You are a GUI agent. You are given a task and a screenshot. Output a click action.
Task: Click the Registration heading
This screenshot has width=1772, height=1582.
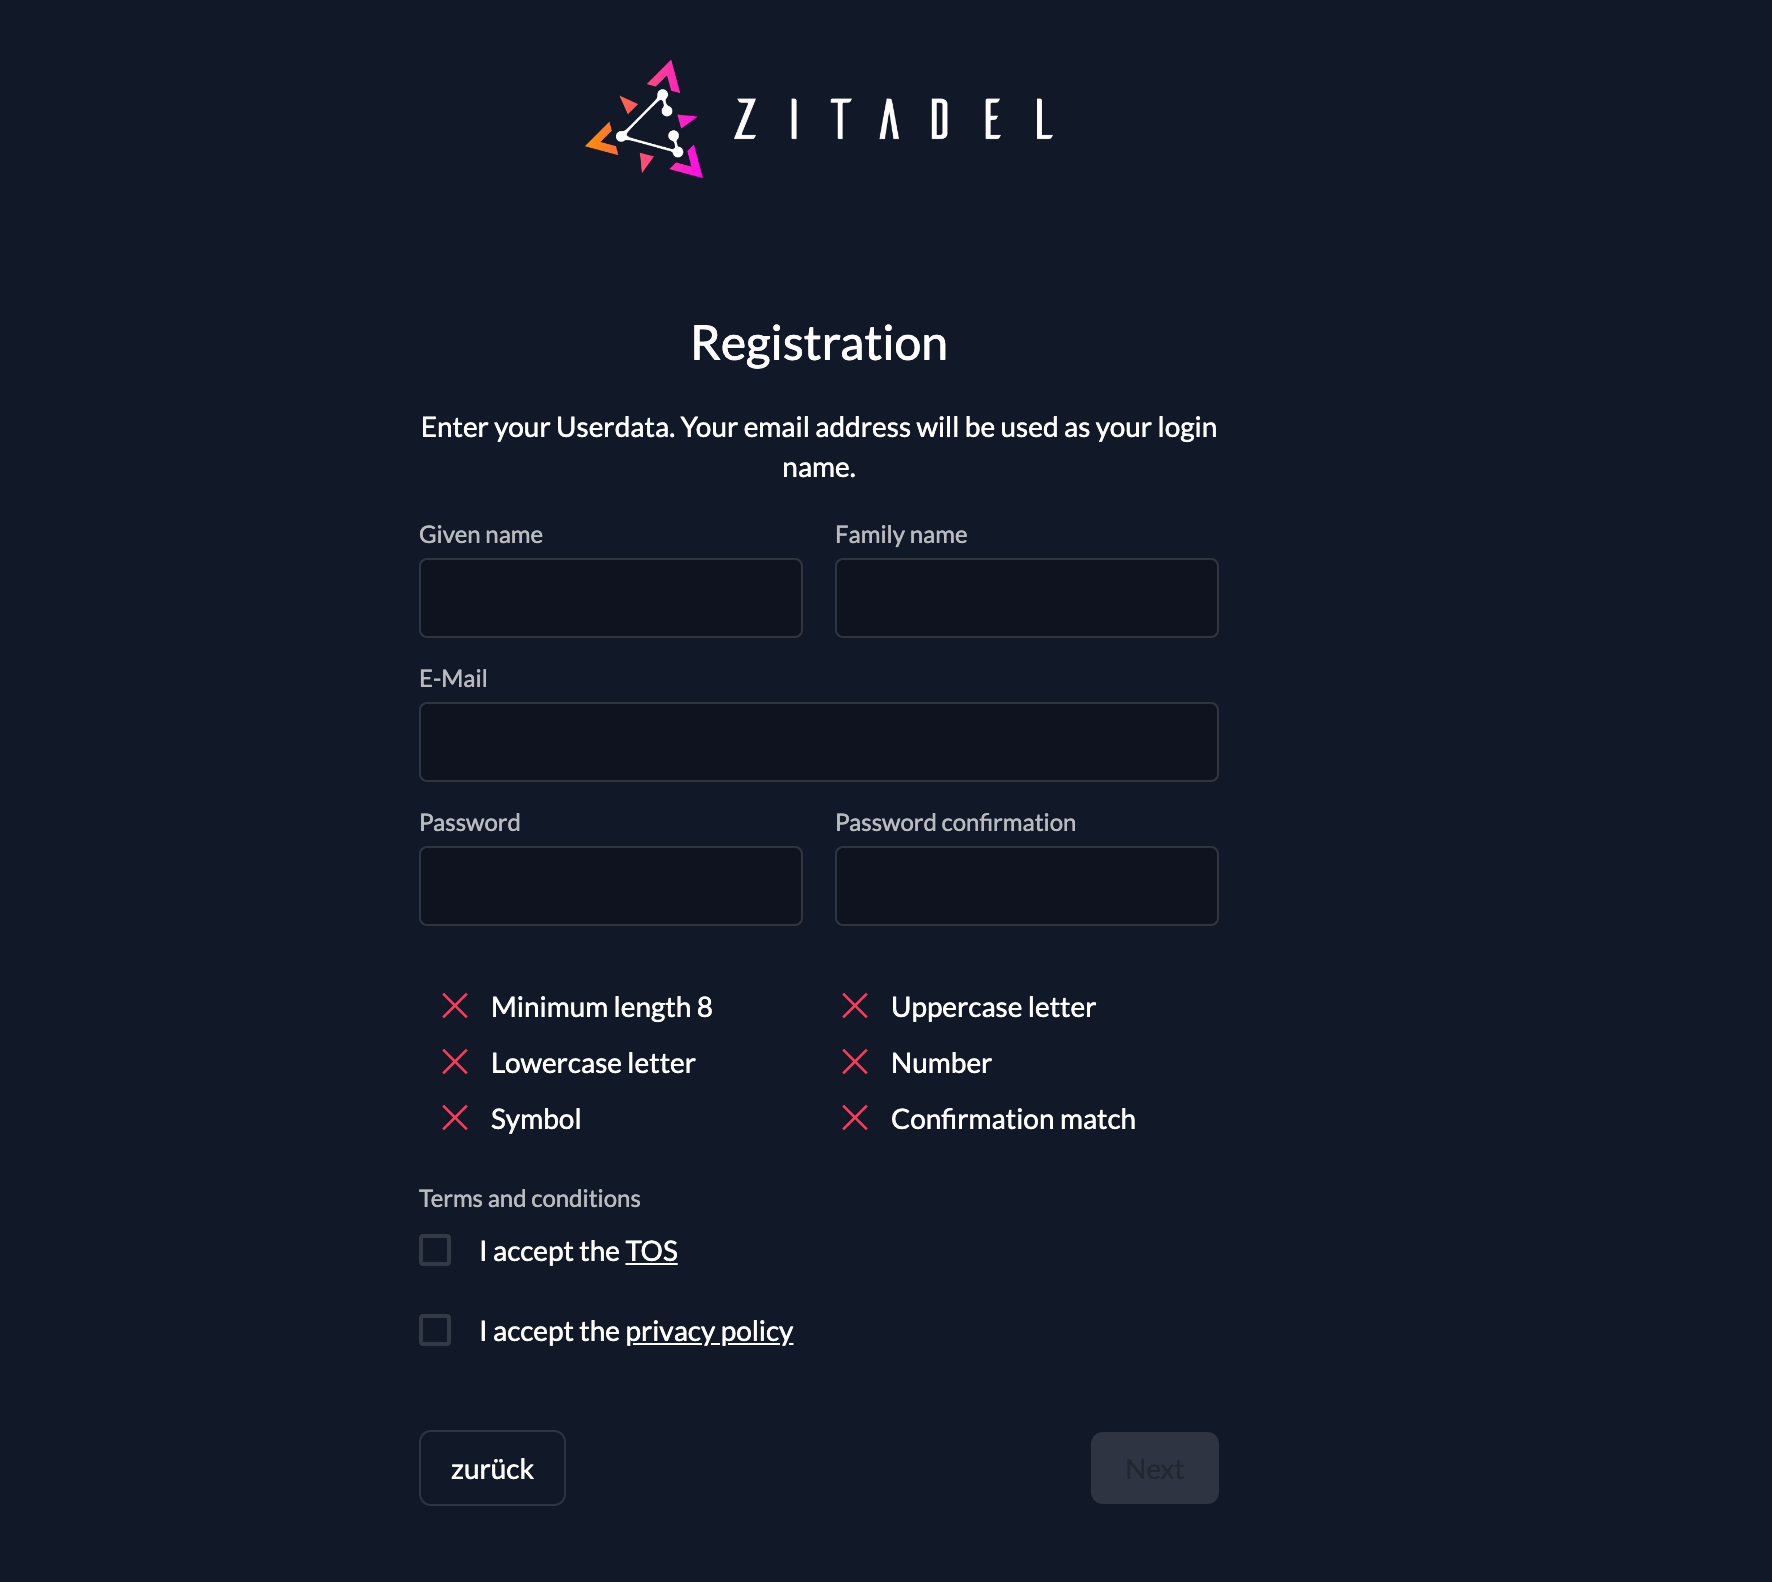(818, 343)
